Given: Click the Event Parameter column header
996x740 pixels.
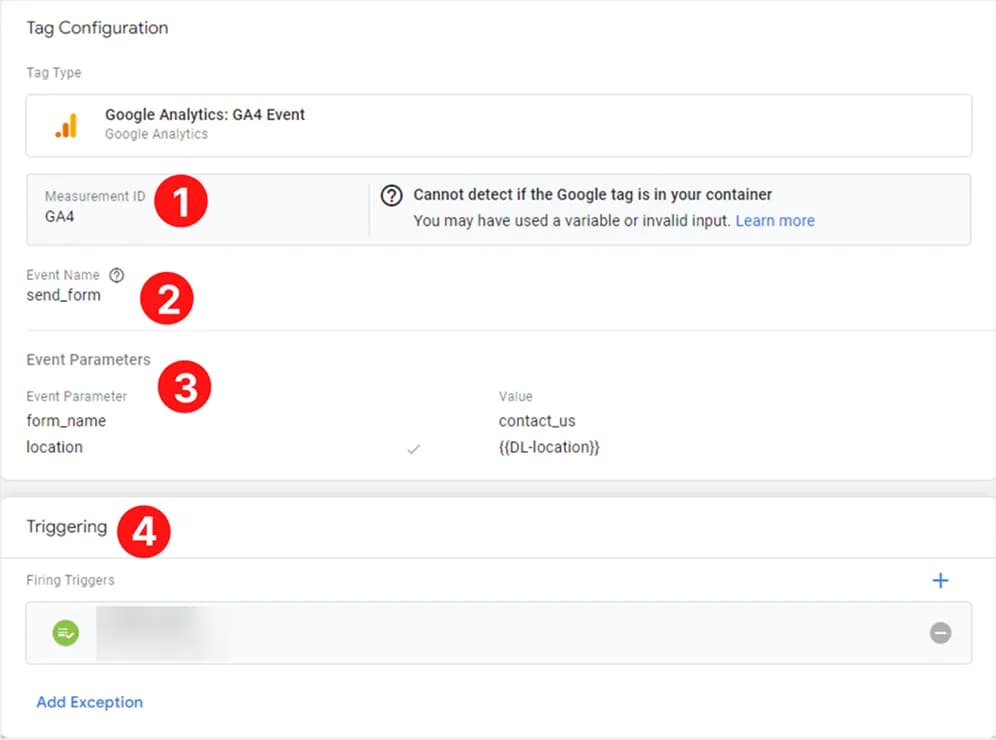Looking at the screenshot, I should 76,396.
